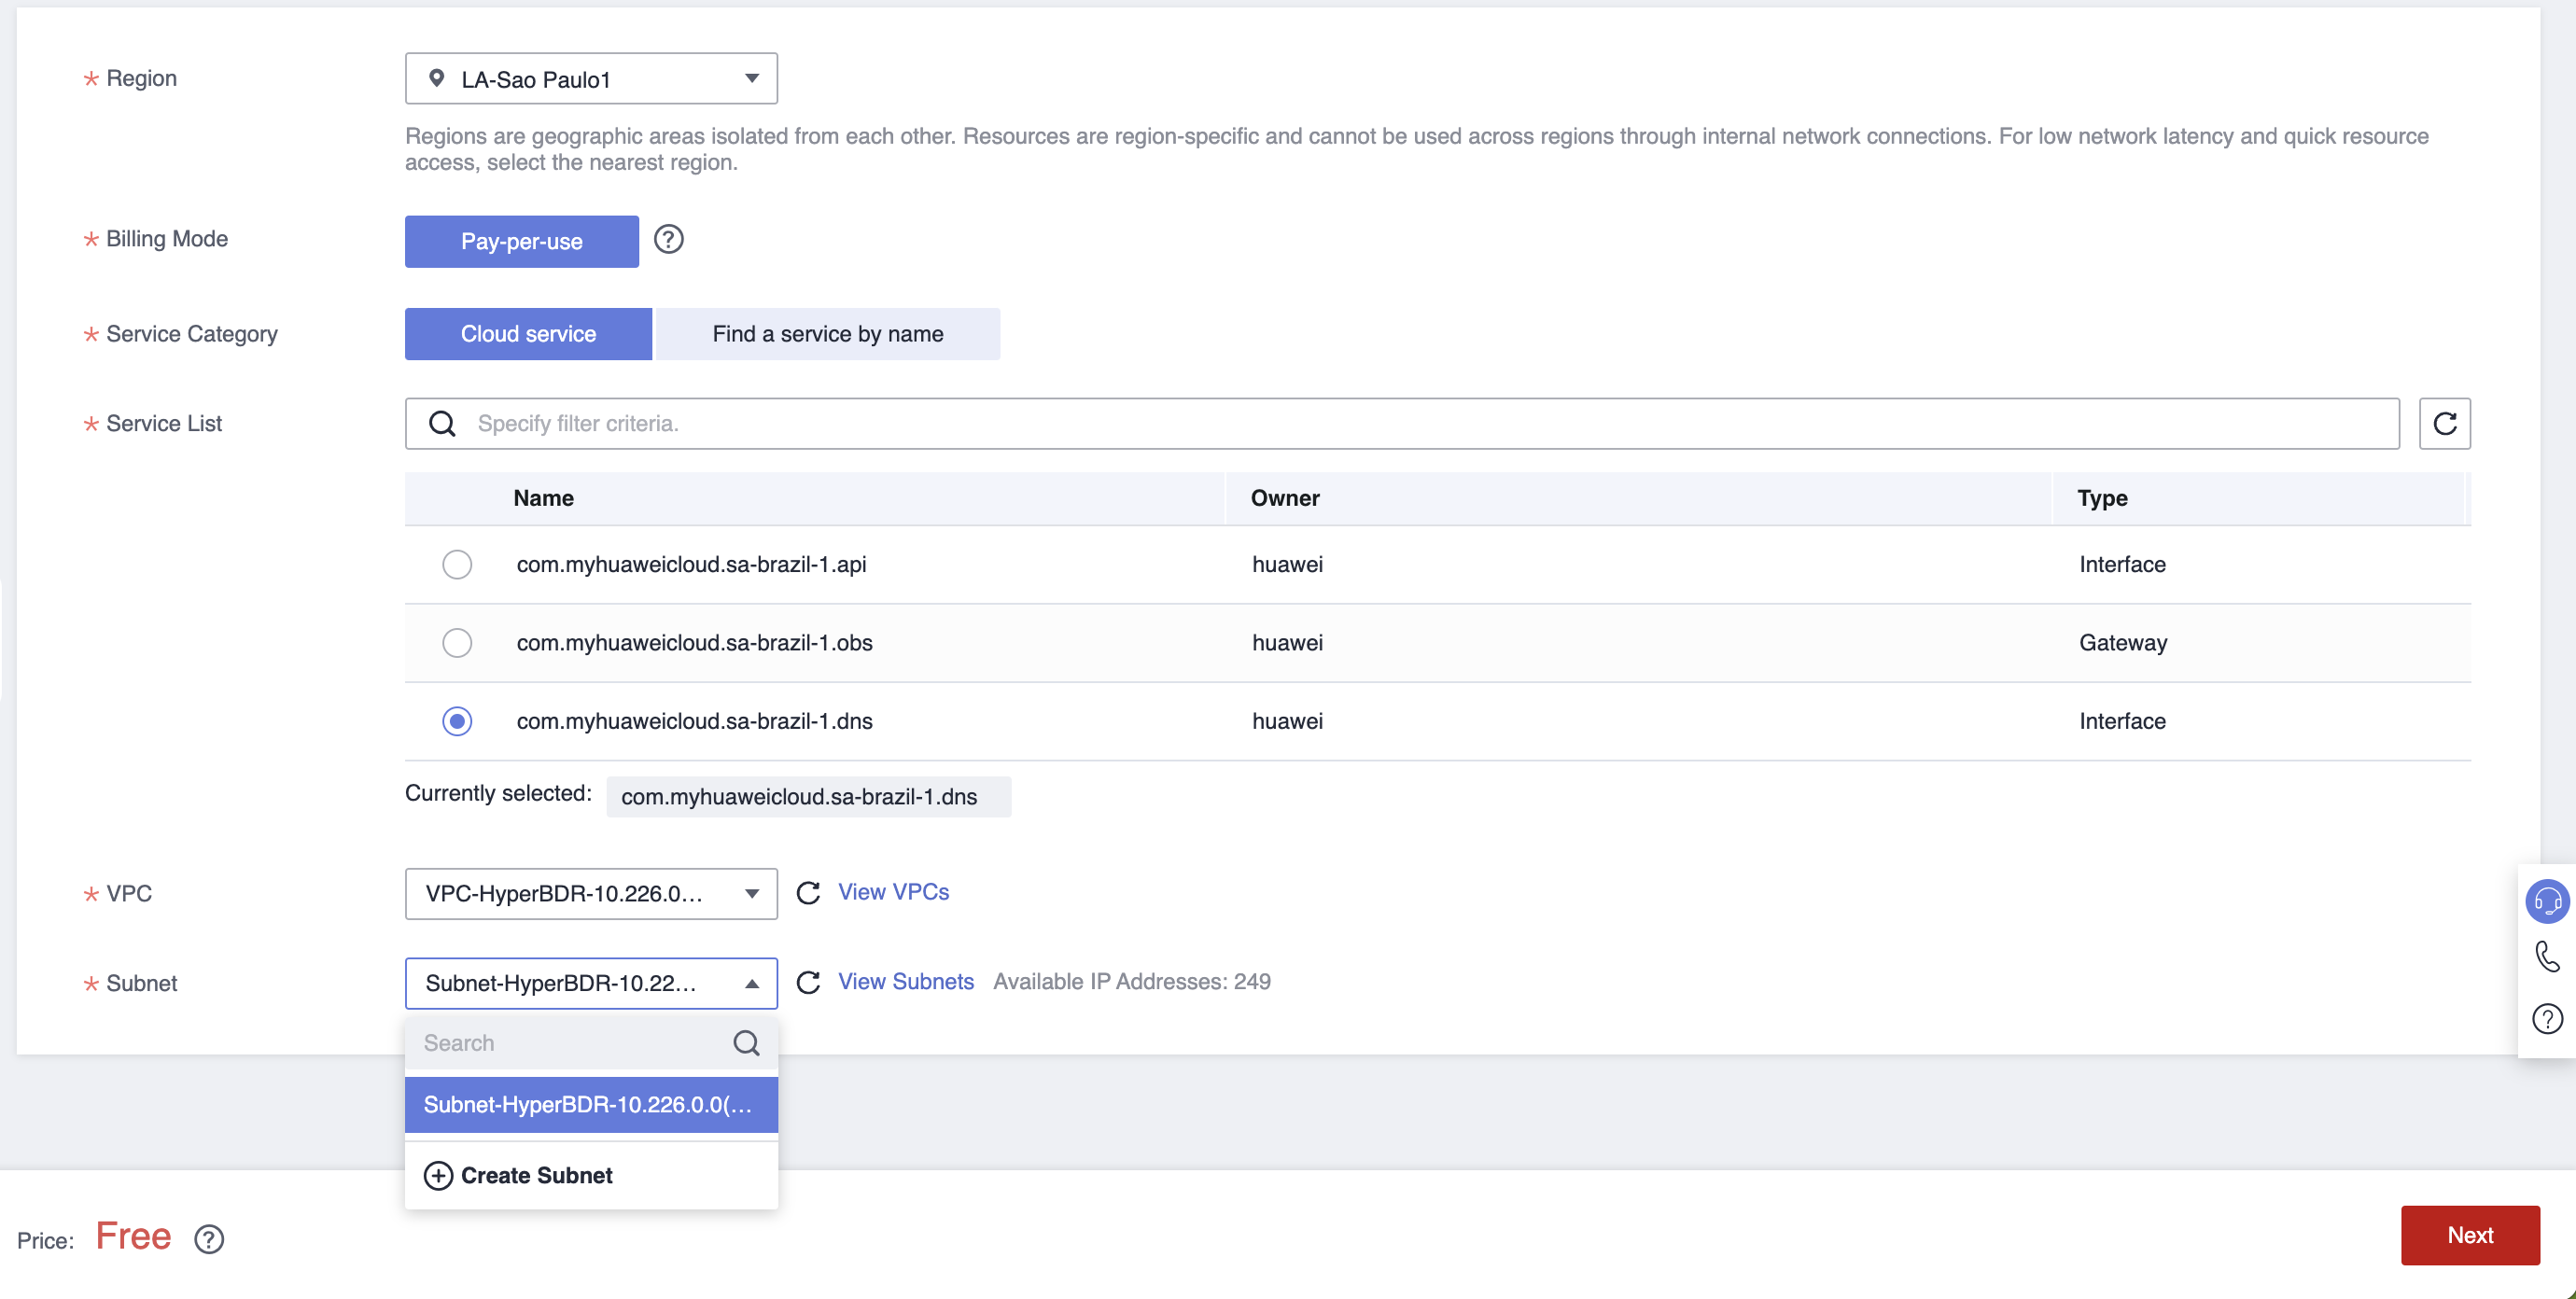
Task: Select radio button for com.myhuaweicloud.sa-brazil-1.api
Action: pos(457,564)
